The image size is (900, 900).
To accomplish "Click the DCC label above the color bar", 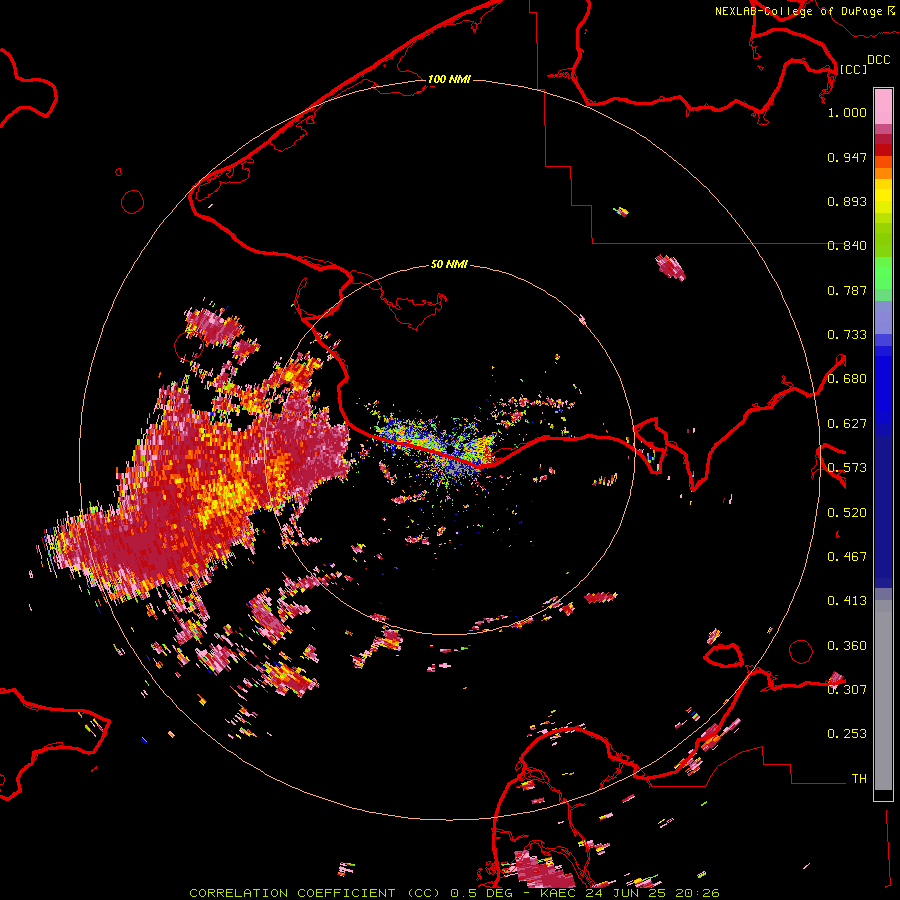I will pyautogui.click(x=878, y=59).
